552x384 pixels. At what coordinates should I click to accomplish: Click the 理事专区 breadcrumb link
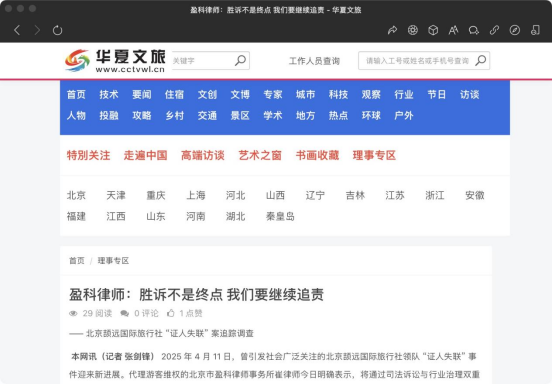[x=113, y=260]
